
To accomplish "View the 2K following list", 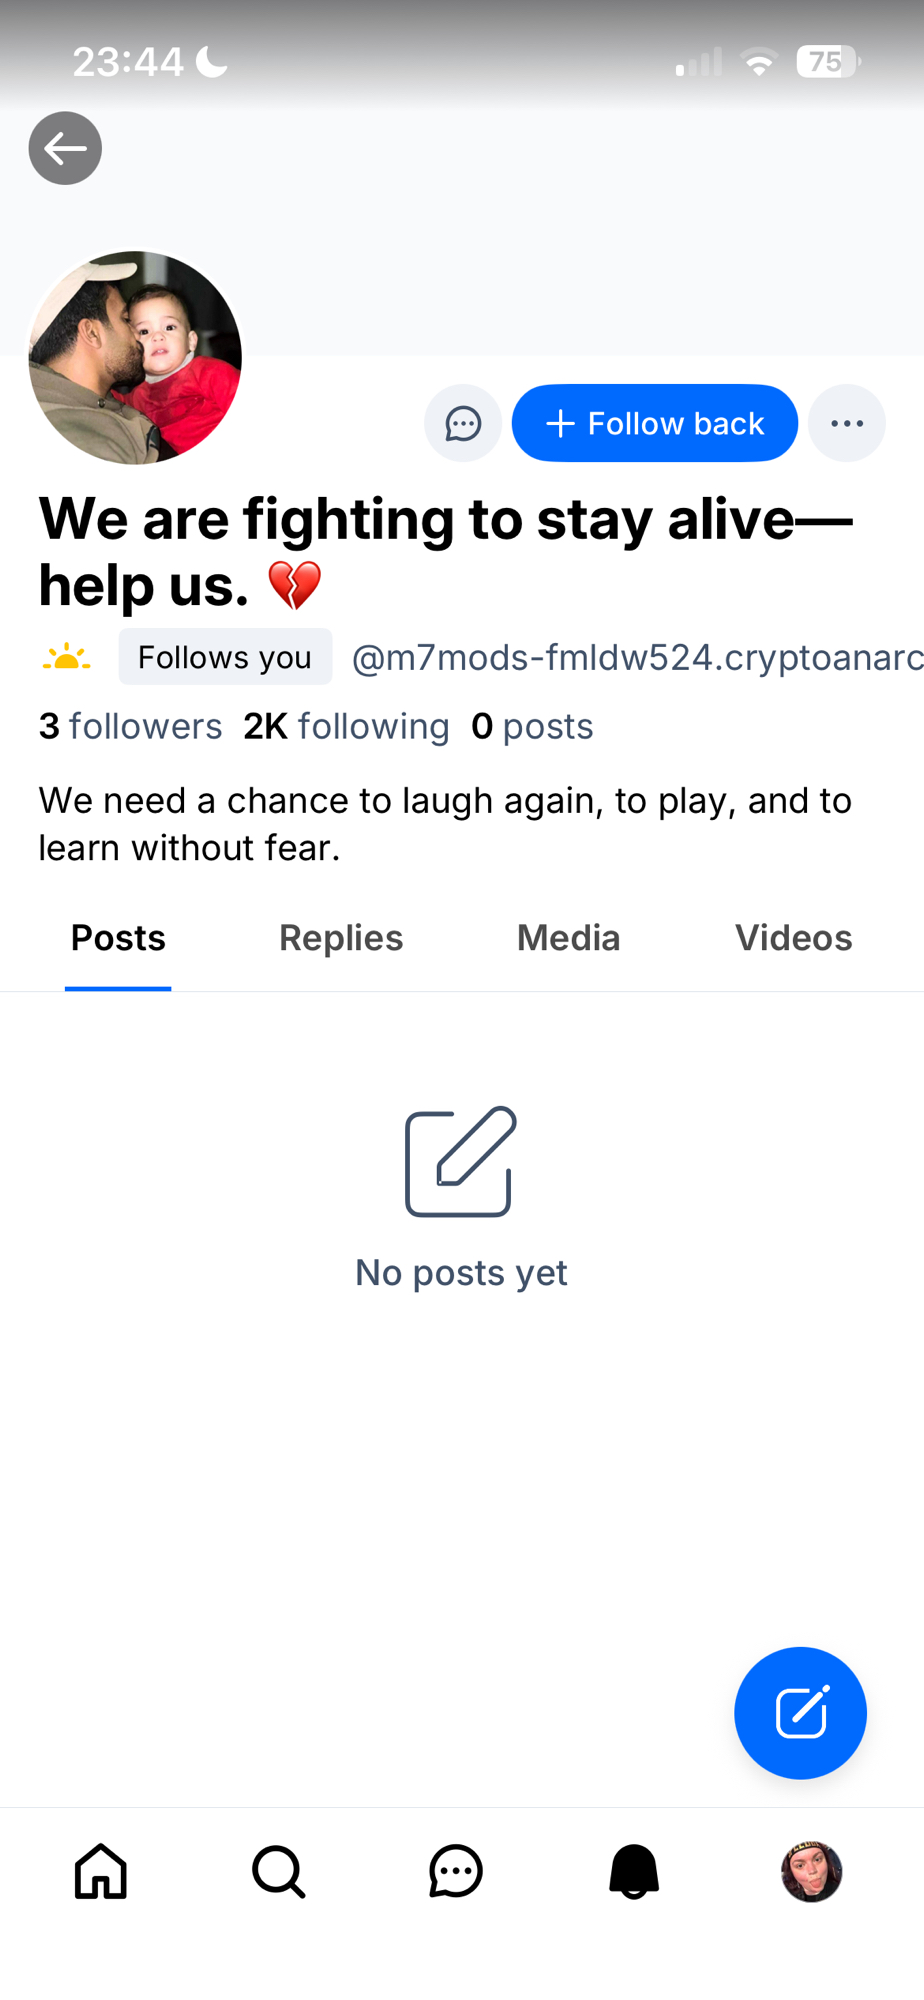I will coord(346,726).
